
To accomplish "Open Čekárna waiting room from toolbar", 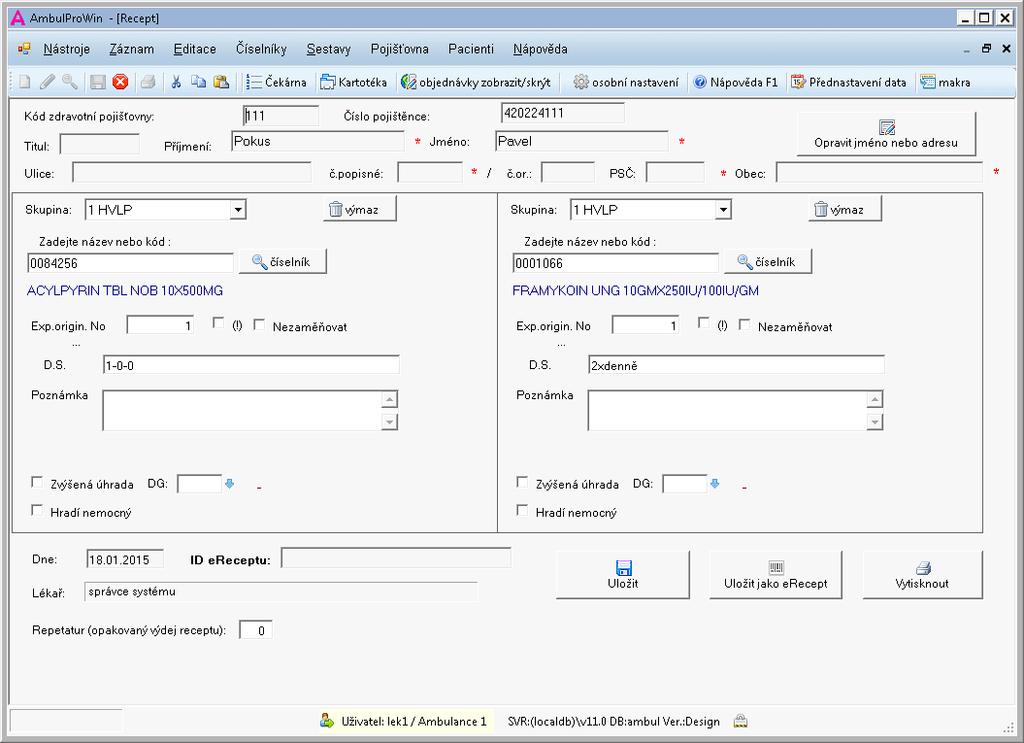I will tap(276, 82).
